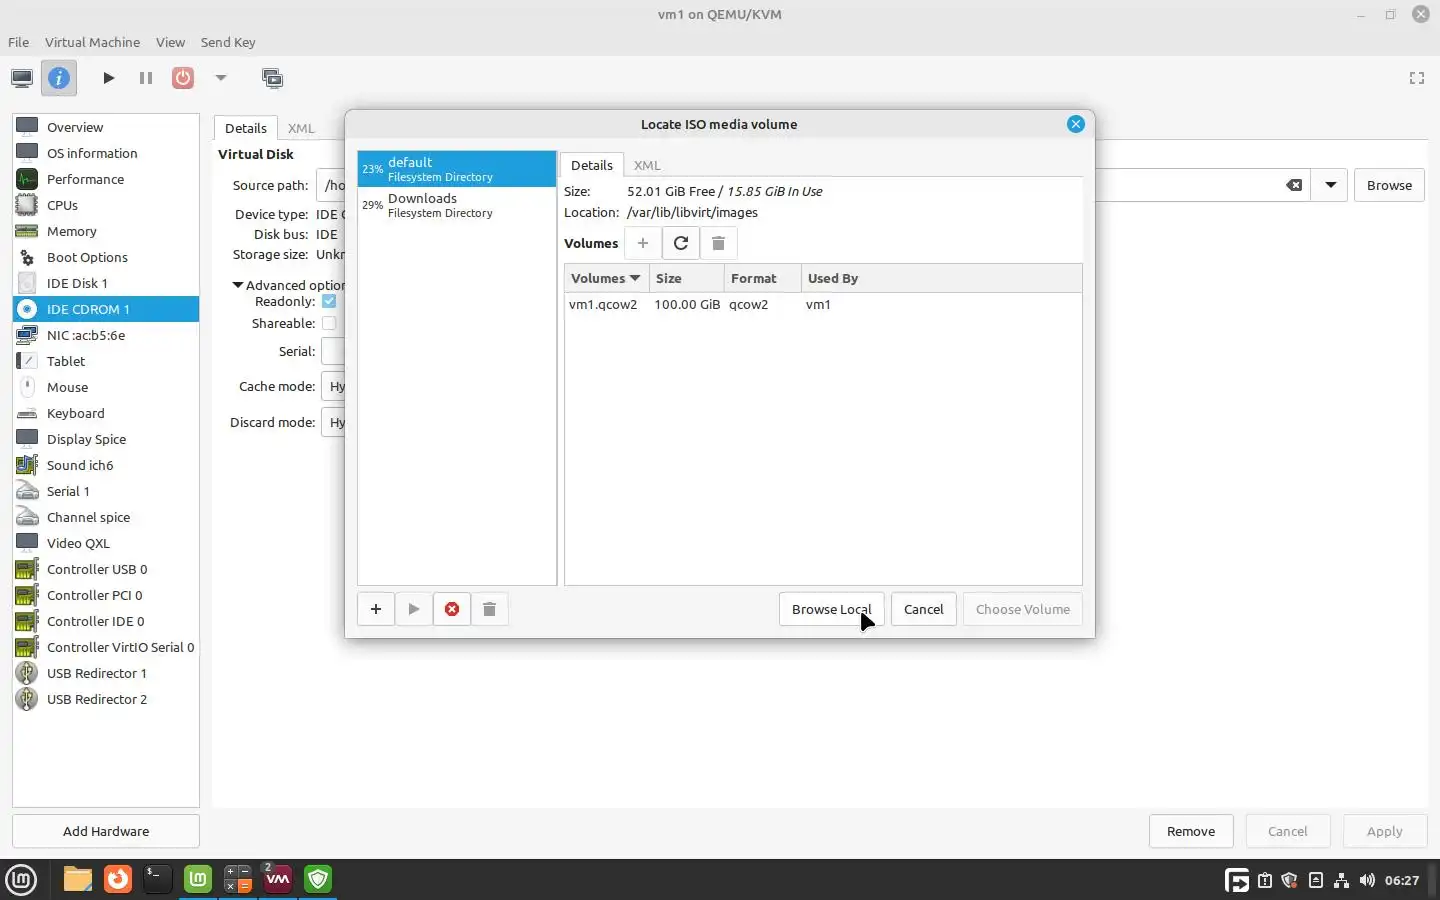Cancel the ISO media volume dialog

(x=923, y=609)
